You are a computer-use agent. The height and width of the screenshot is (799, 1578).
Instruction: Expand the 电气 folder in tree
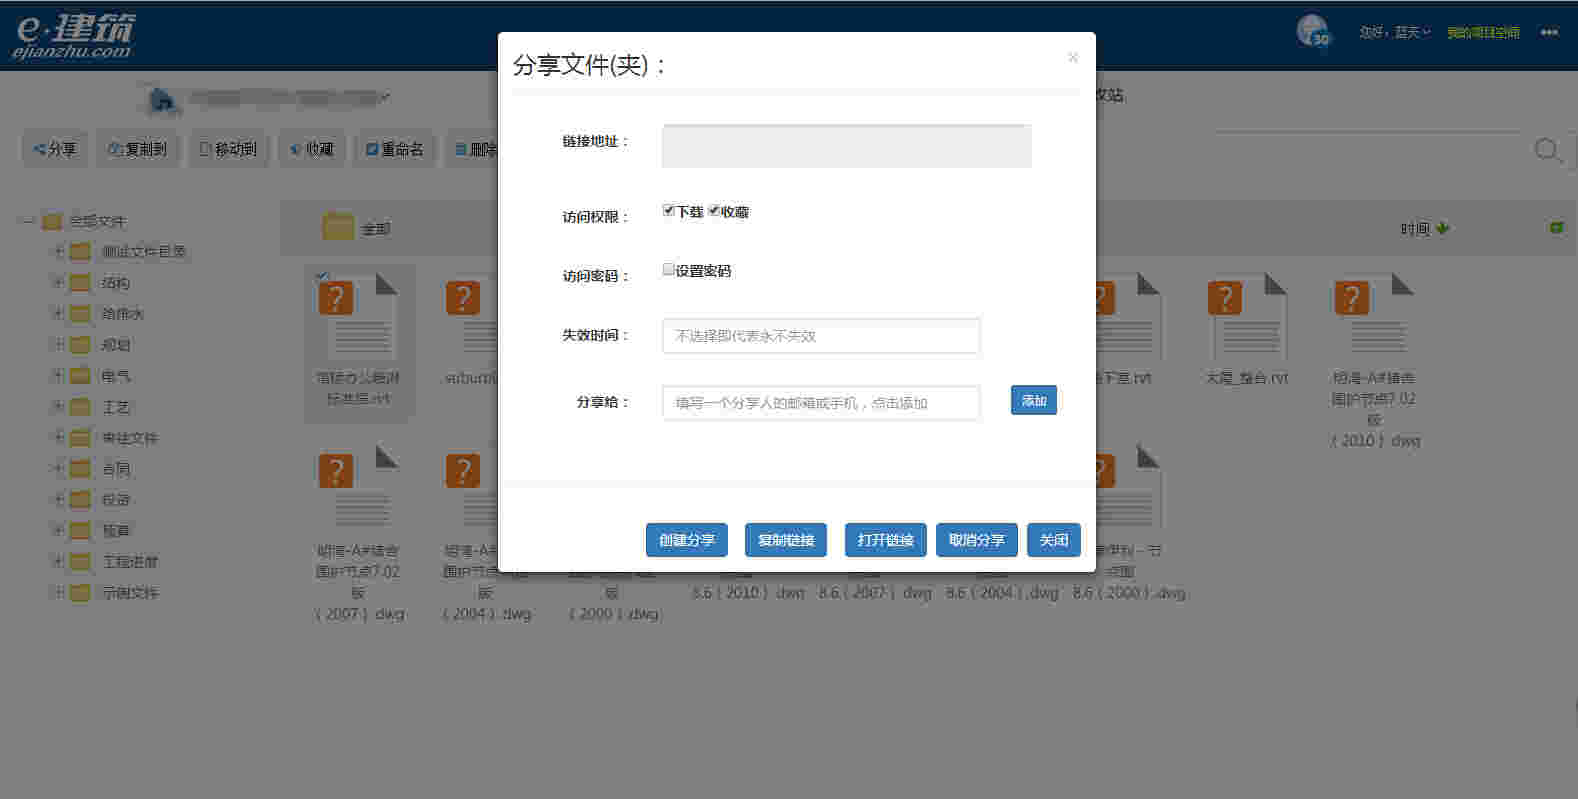click(x=58, y=376)
